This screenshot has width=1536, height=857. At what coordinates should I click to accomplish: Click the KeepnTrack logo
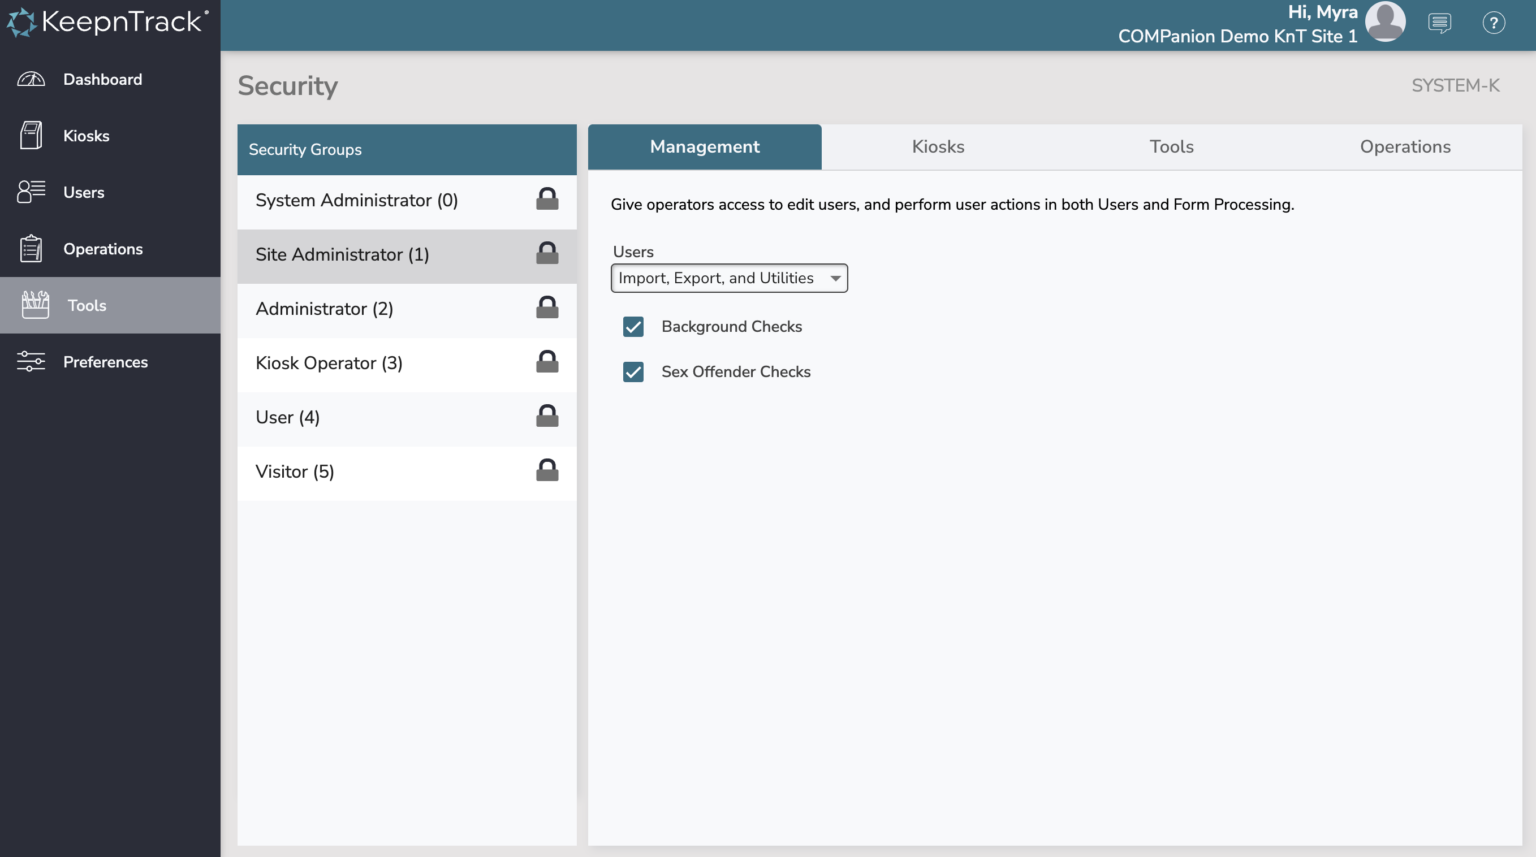tap(108, 21)
